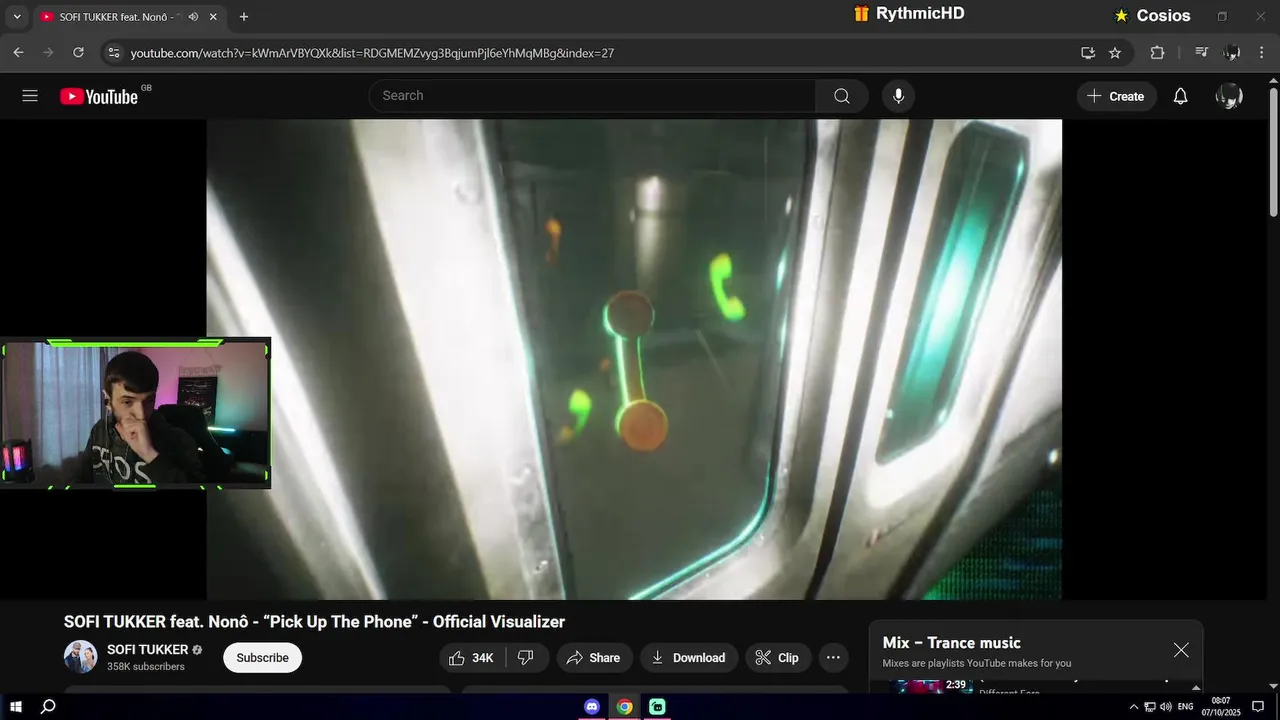Open the Mix – Trance music playlist title
This screenshot has height=720, width=1280.
(x=951, y=643)
